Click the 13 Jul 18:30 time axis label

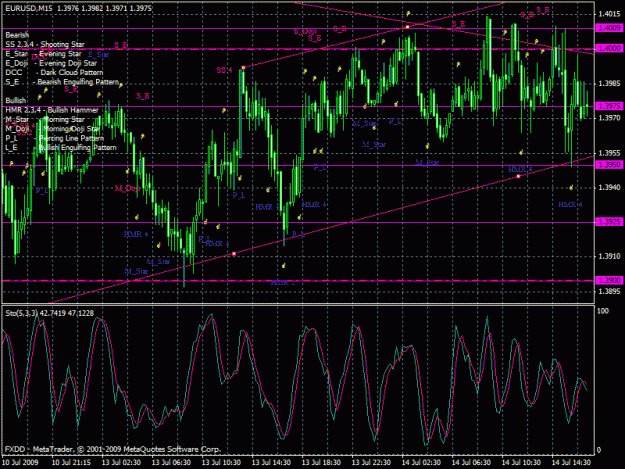[x=321, y=462]
